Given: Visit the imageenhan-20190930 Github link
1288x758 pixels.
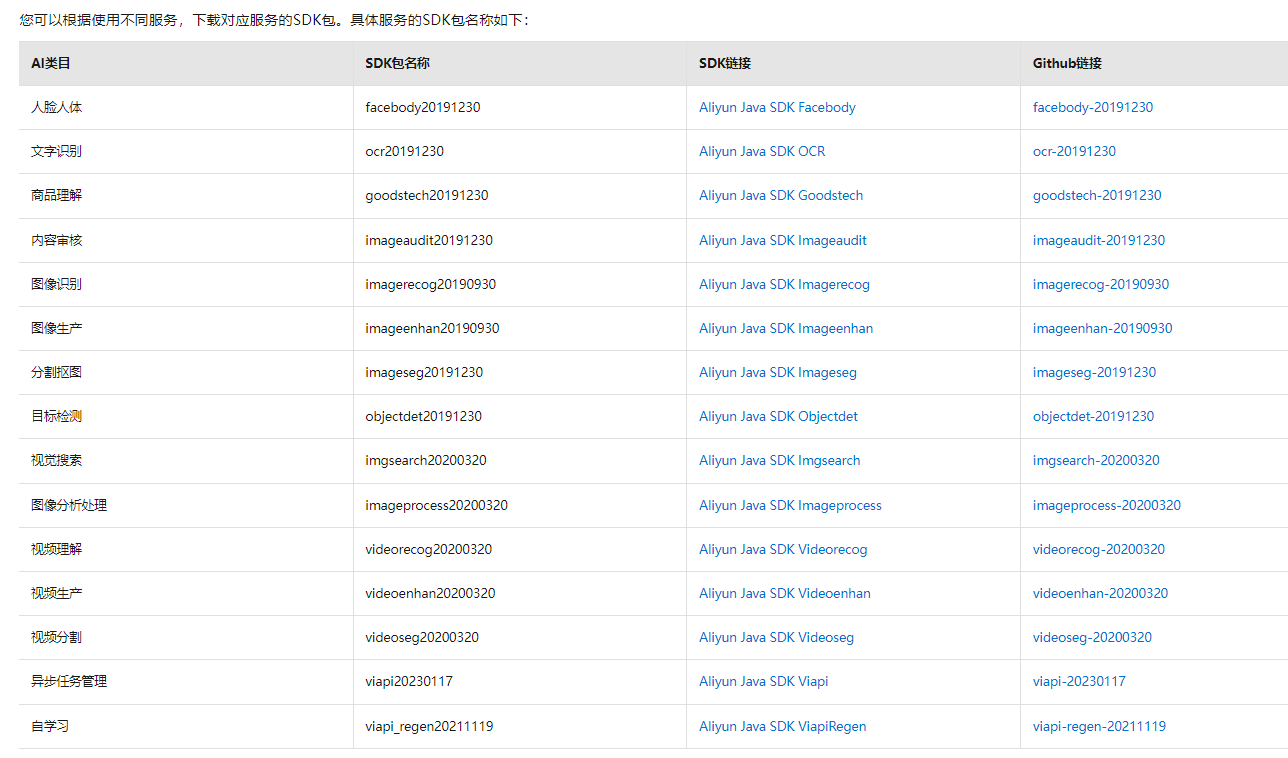Looking at the screenshot, I should pos(1103,328).
